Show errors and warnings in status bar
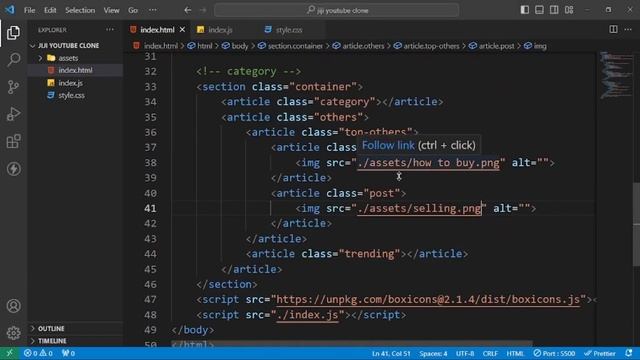Viewport: 640px width, 360px height. coord(38,353)
